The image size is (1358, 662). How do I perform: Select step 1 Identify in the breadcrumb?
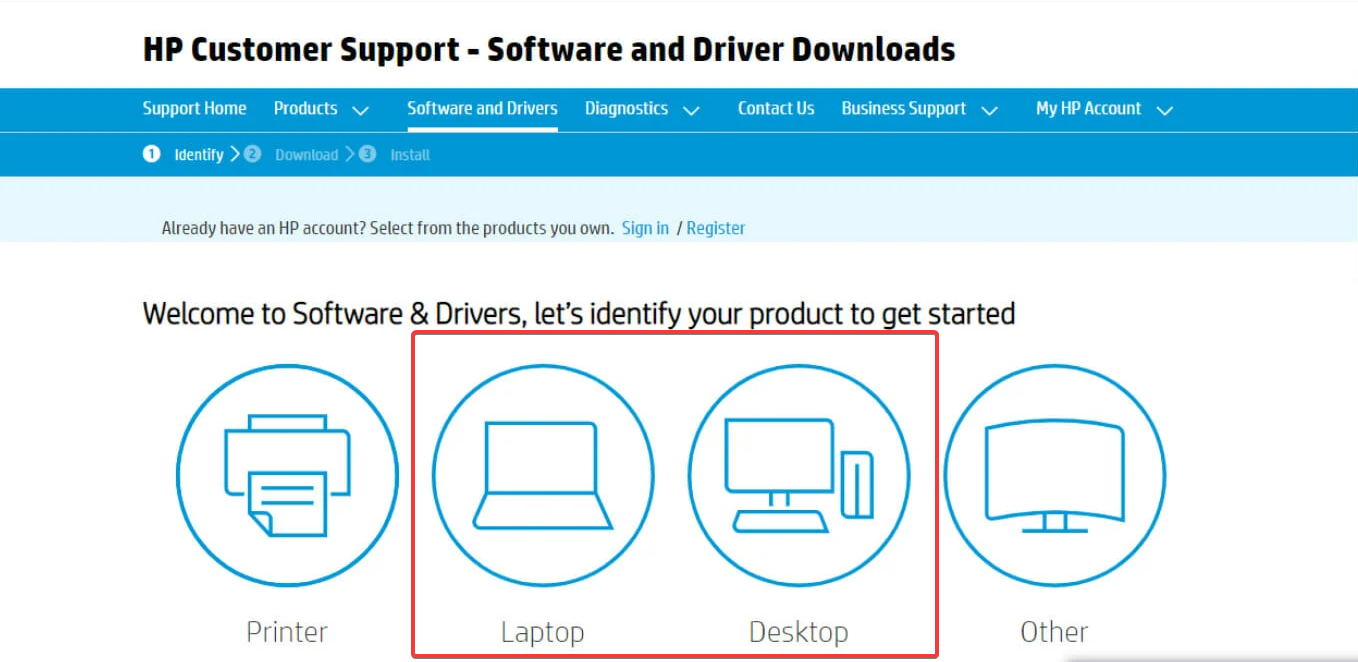click(183, 155)
